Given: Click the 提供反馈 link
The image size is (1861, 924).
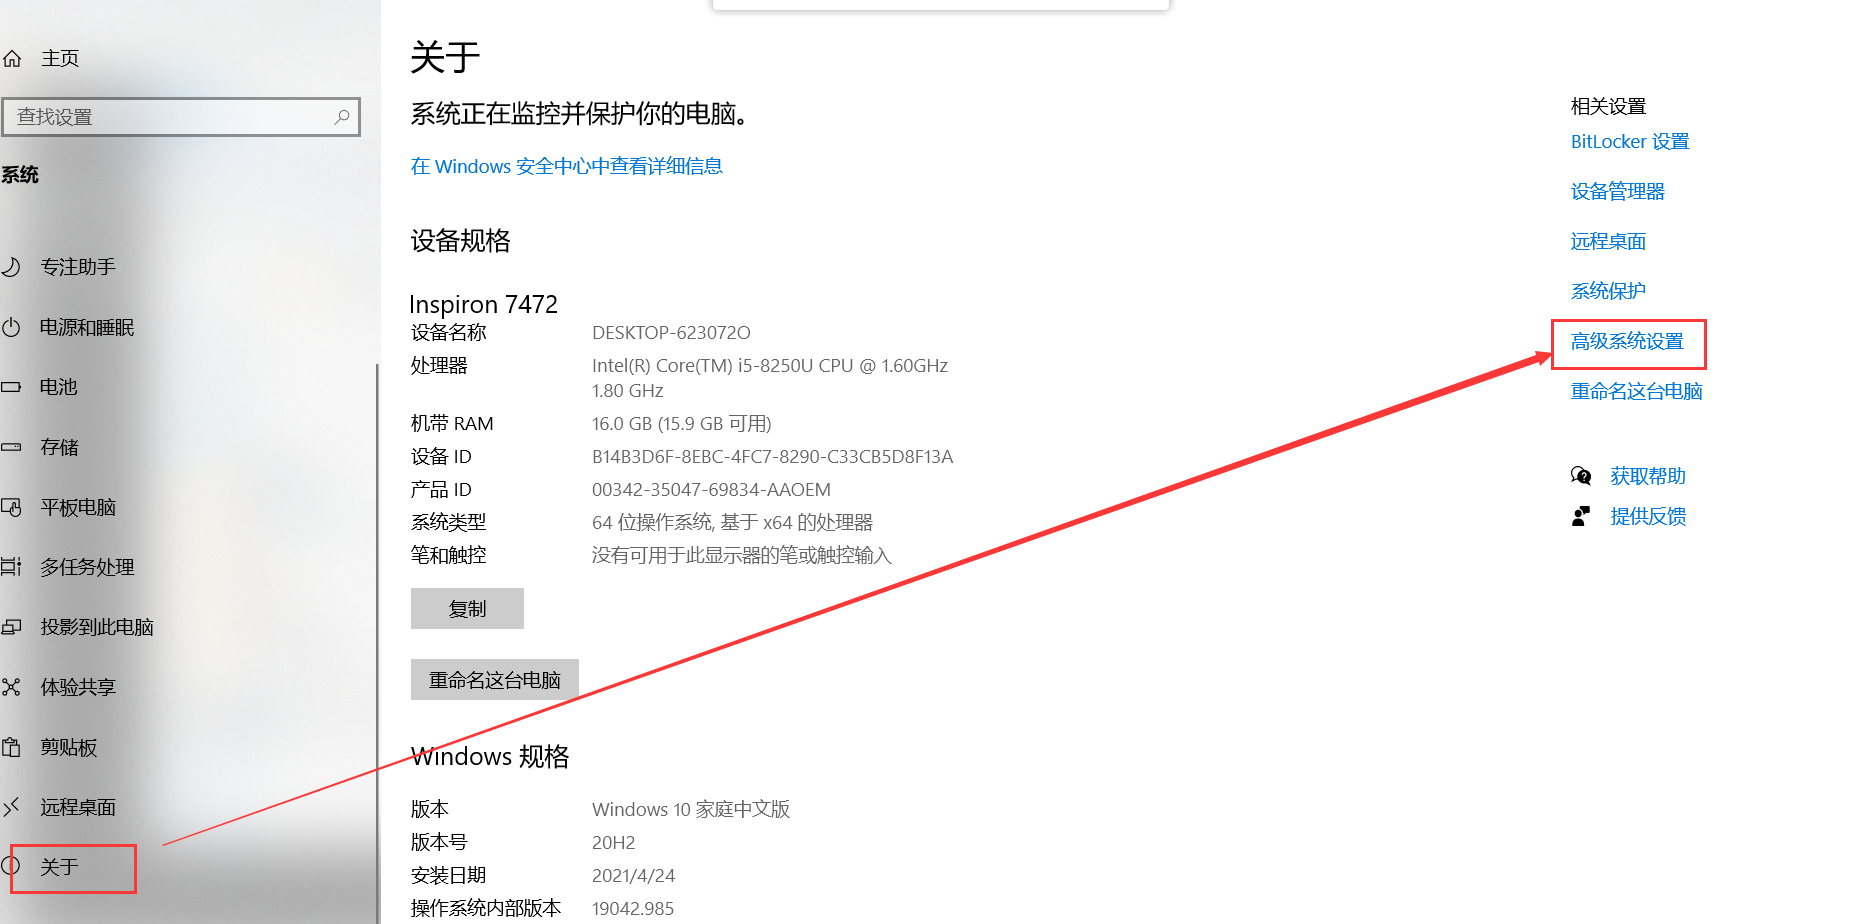Looking at the screenshot, I should (x=1648, y=516).
